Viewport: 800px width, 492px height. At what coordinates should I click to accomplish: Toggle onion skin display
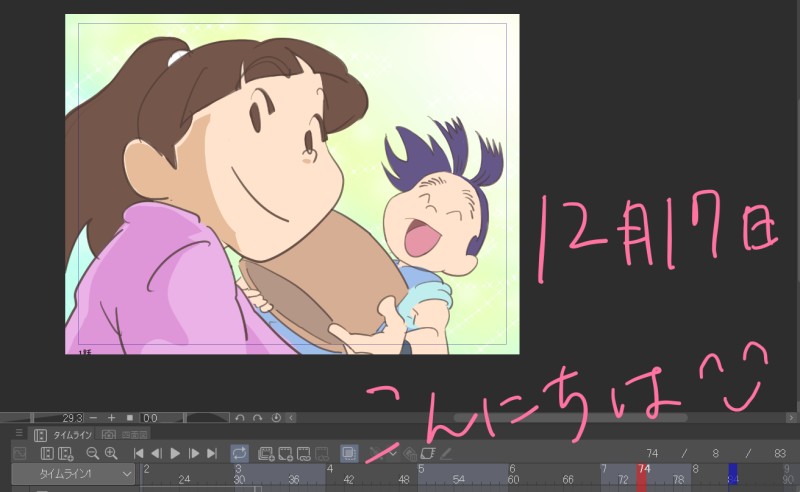(x=349, y=453)
